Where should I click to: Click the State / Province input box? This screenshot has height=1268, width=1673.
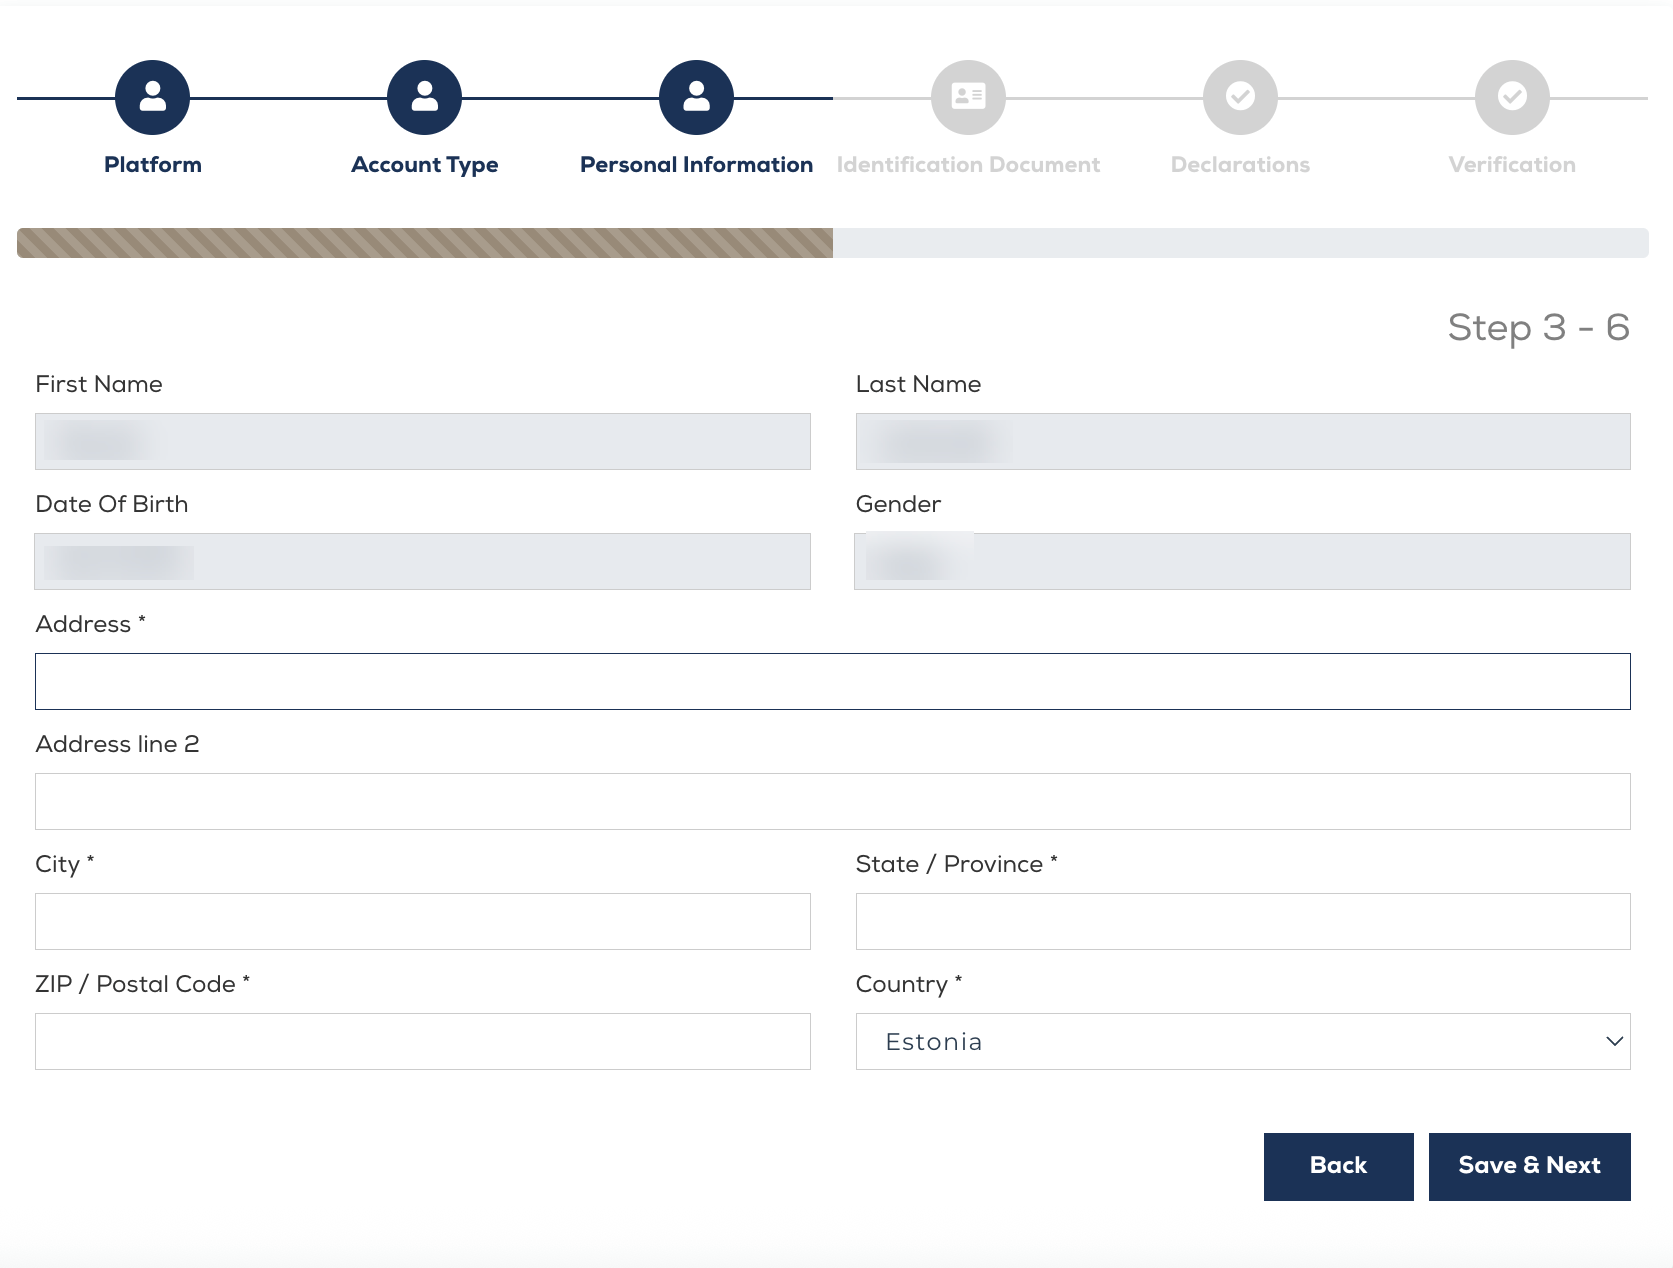coord(1242,921)
